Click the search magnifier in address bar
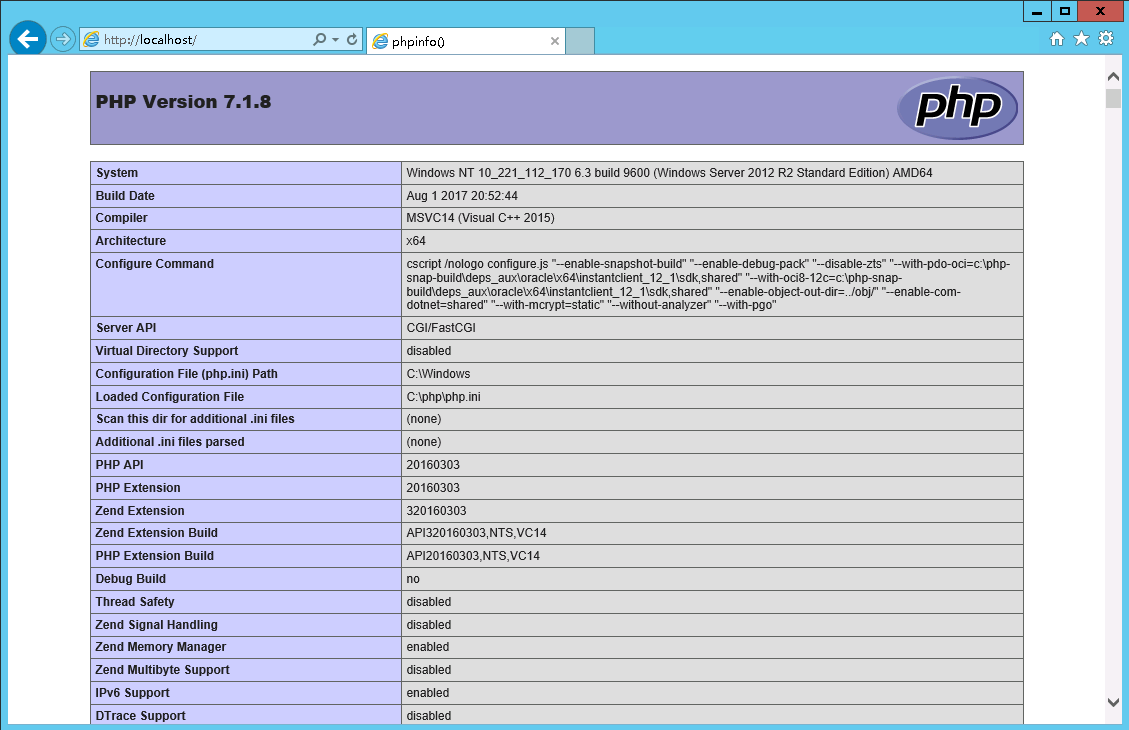Viewport: 1129px width, 730px height. tap(319, 40)
